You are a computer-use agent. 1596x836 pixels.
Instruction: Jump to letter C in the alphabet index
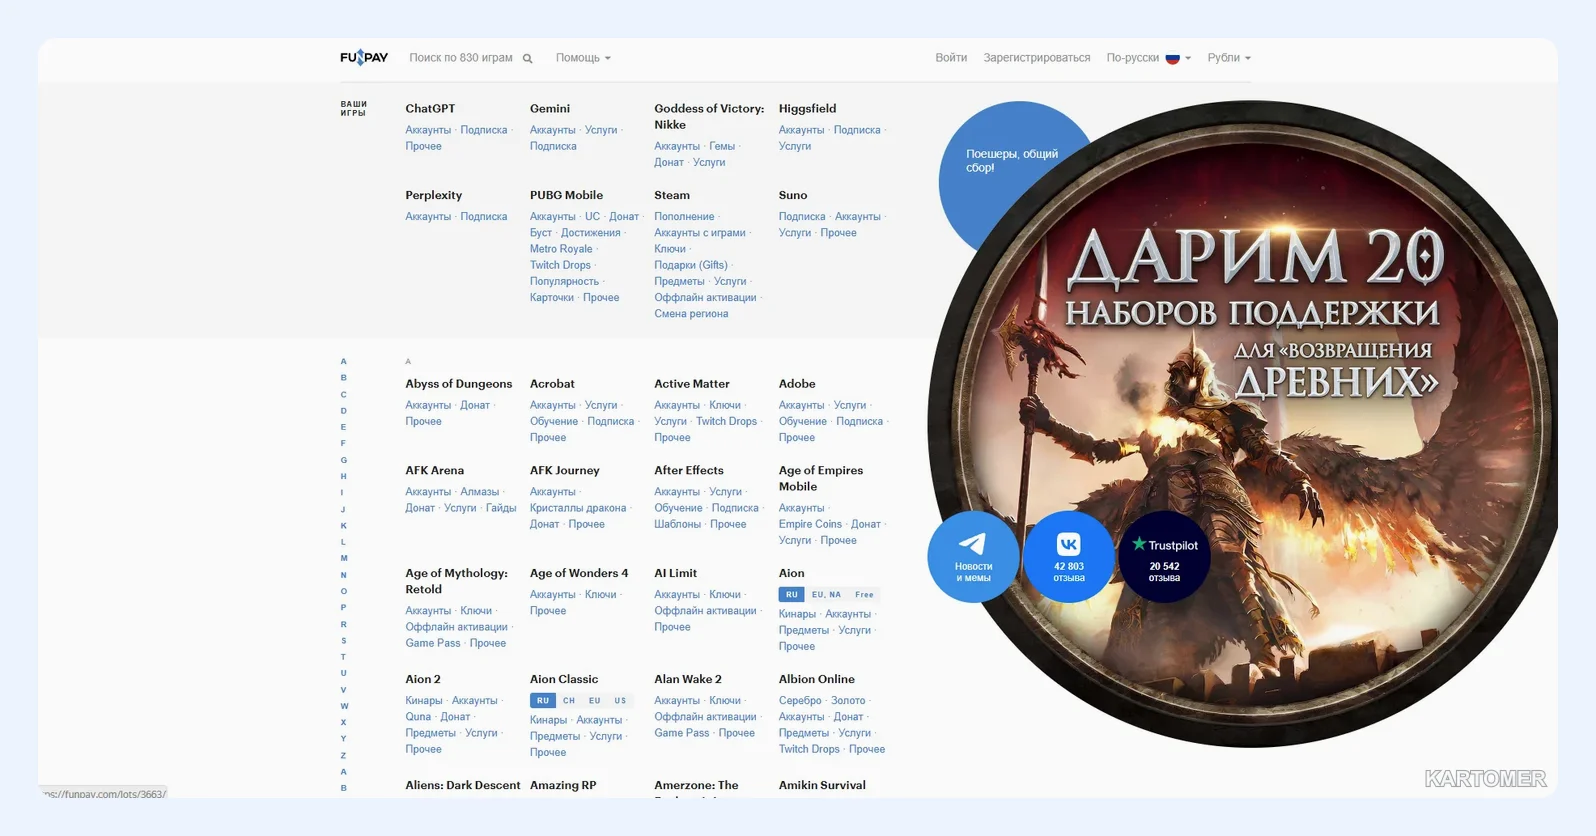pos(344,394)
